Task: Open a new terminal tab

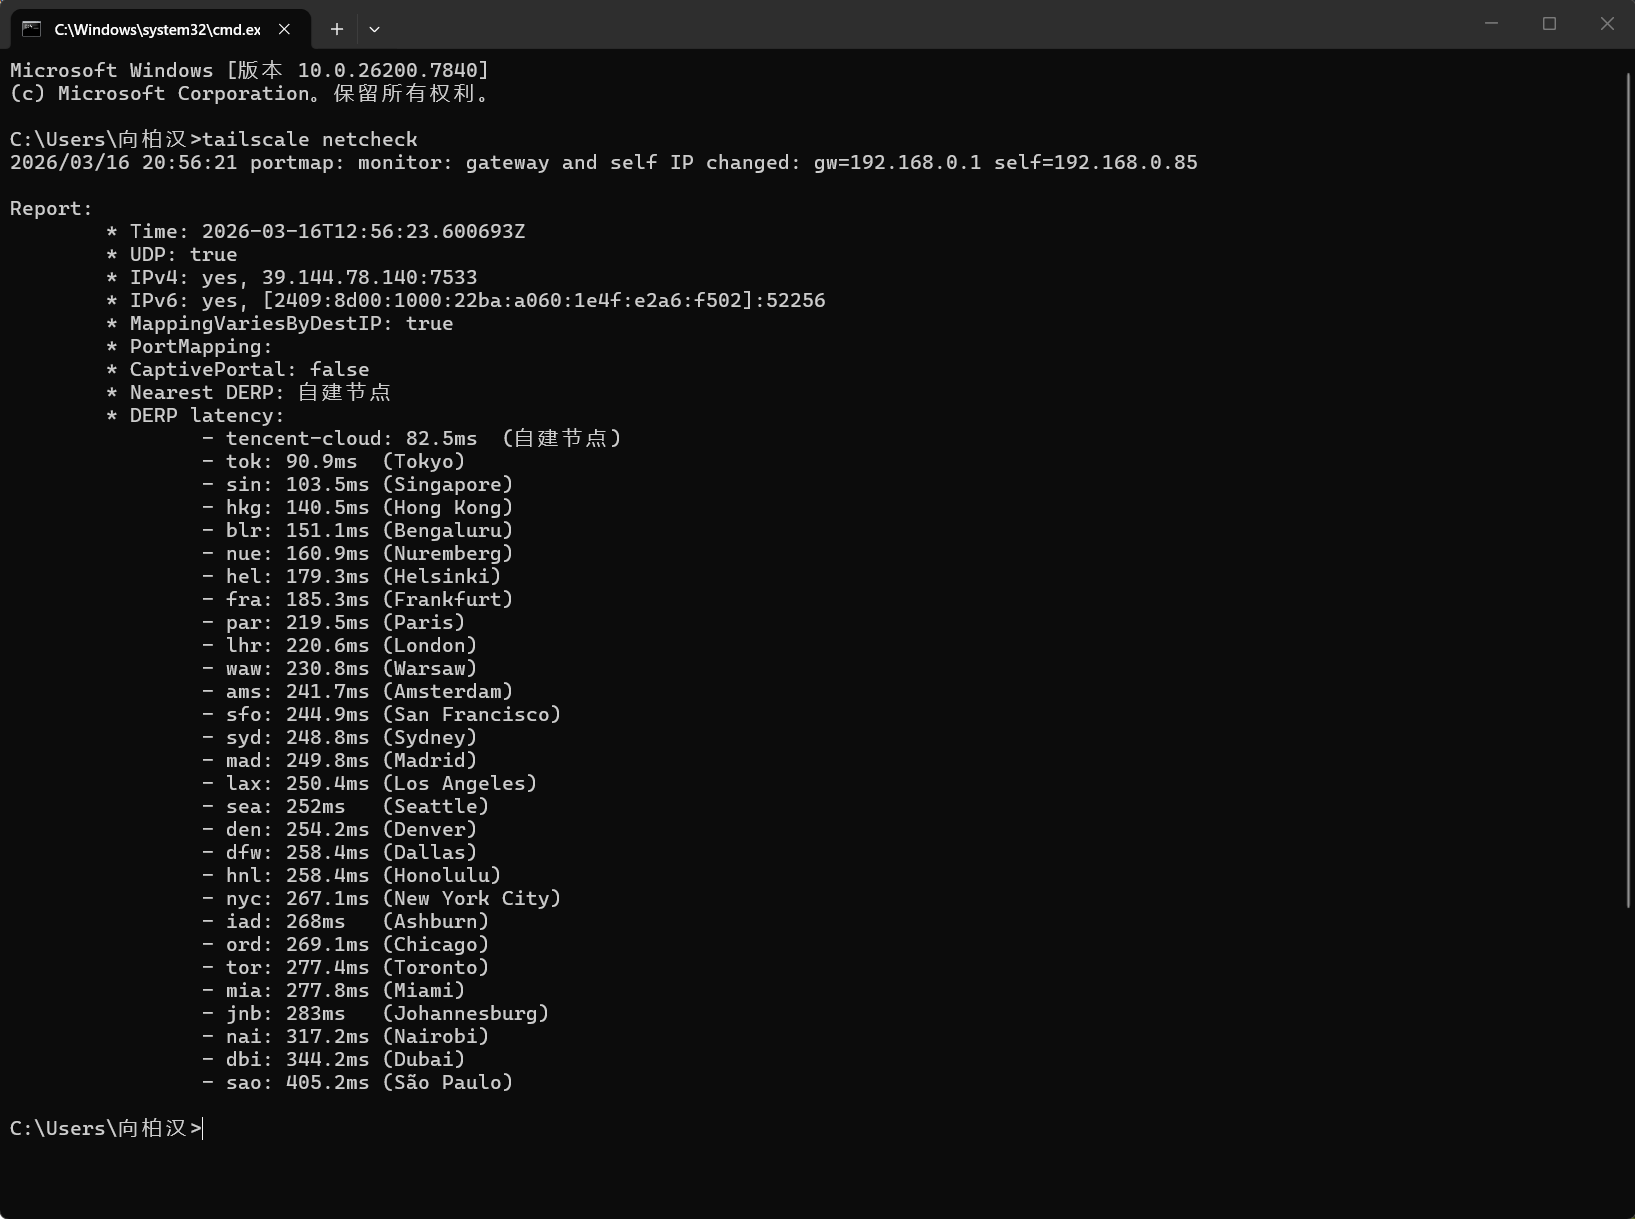Action: (x=337, y=29)
